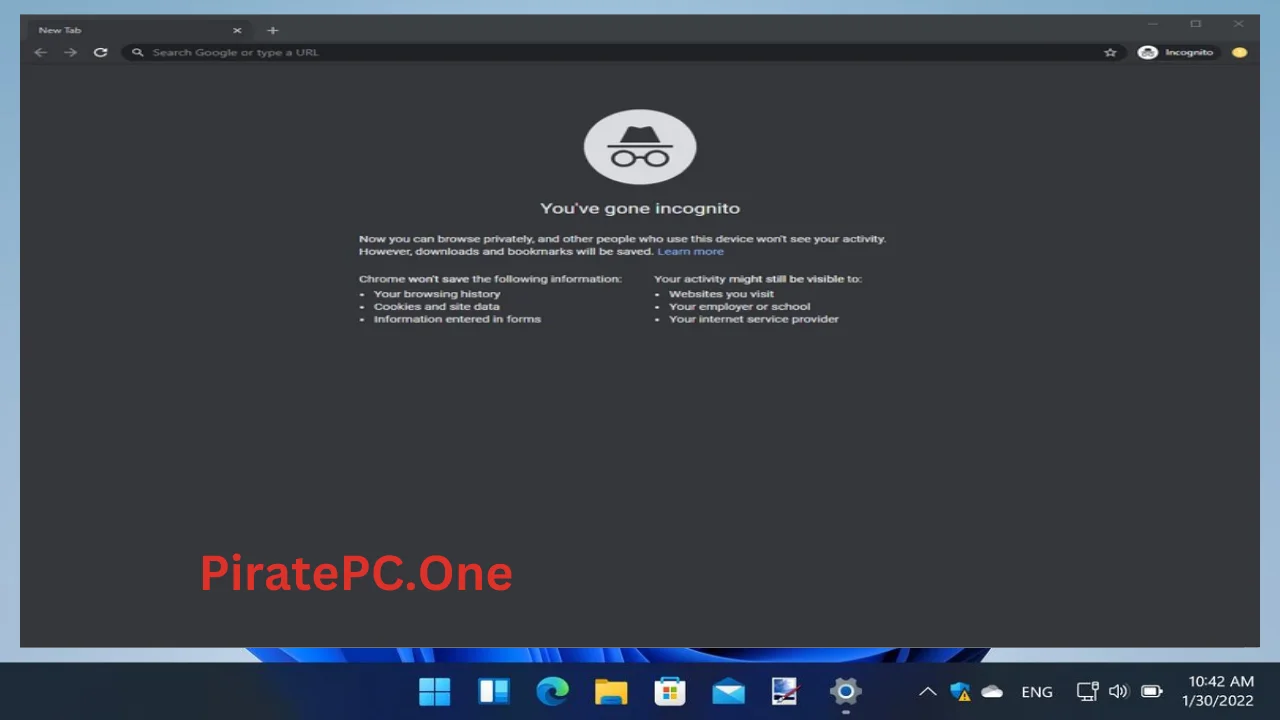
Task: Launch Microsoft Edge from the taskbar
Action: tap(552, 691)
